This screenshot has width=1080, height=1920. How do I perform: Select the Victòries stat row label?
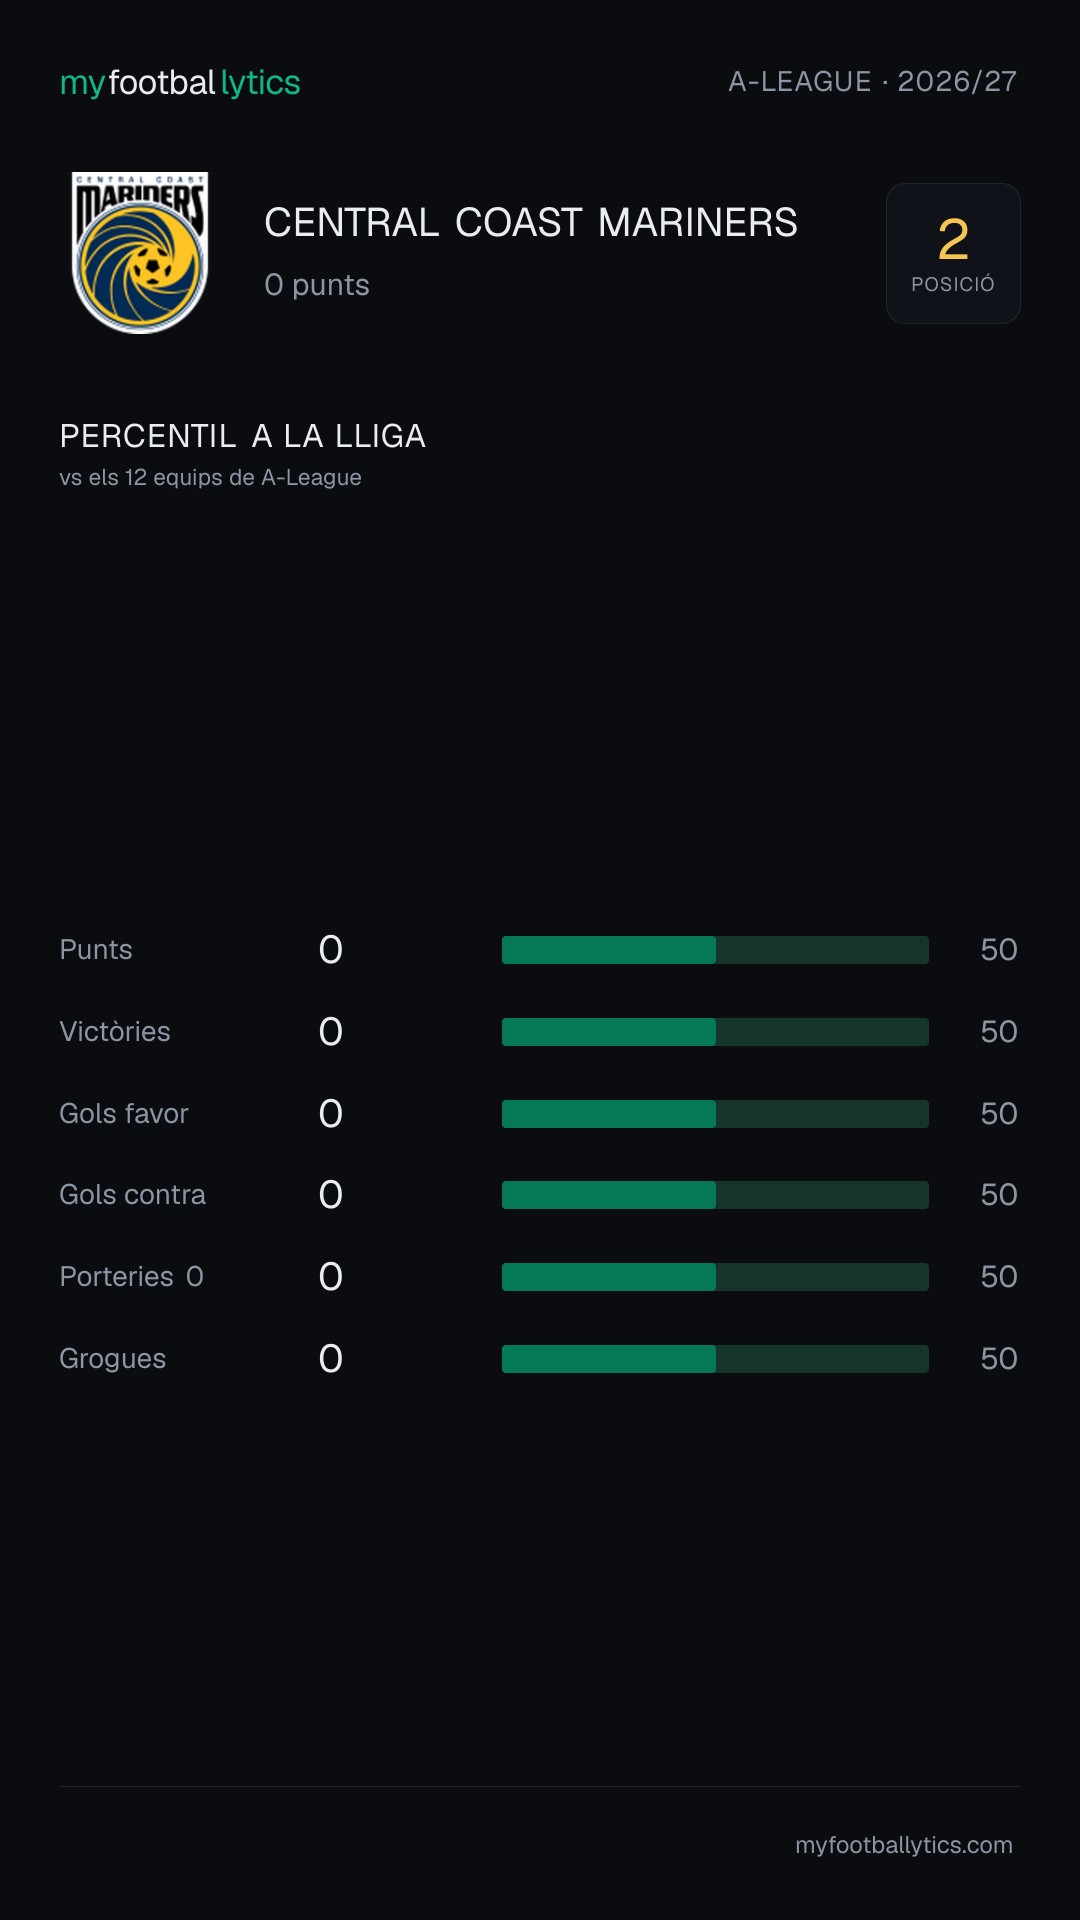point(115,1032)
